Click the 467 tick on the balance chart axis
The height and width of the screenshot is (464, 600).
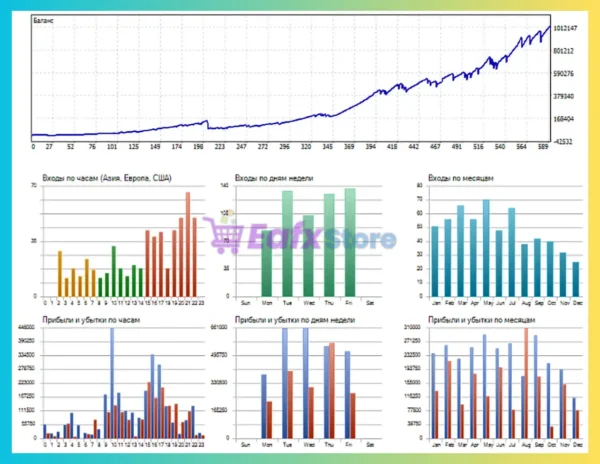coord(435,147)
